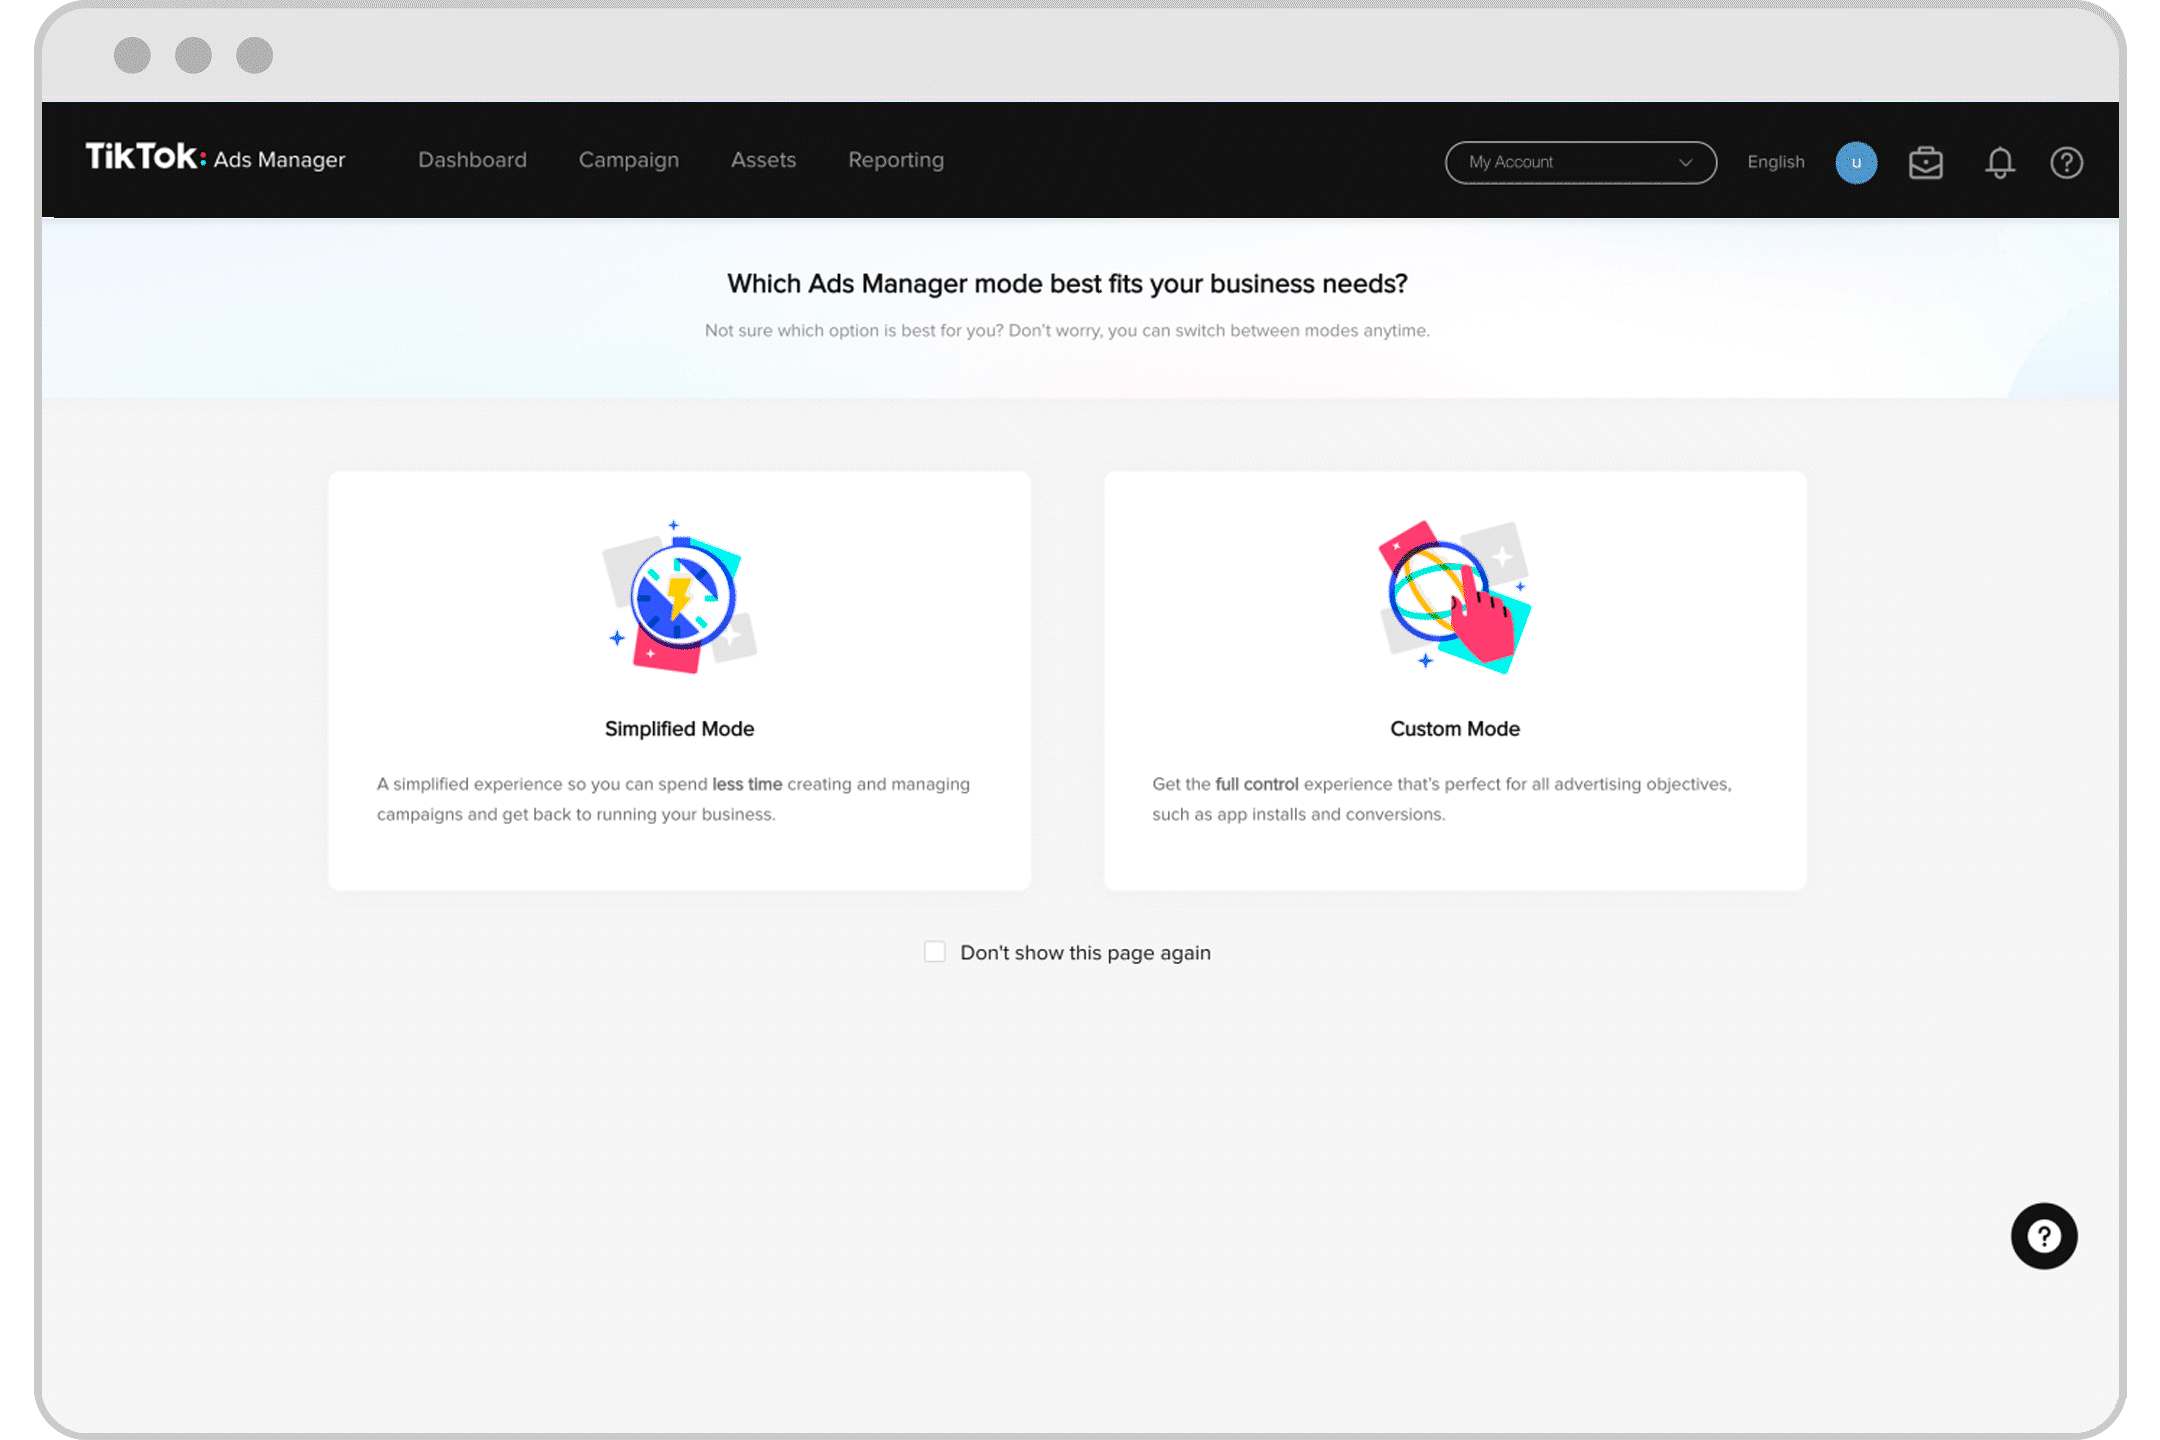Open the Campaign menu

point(627,159)
